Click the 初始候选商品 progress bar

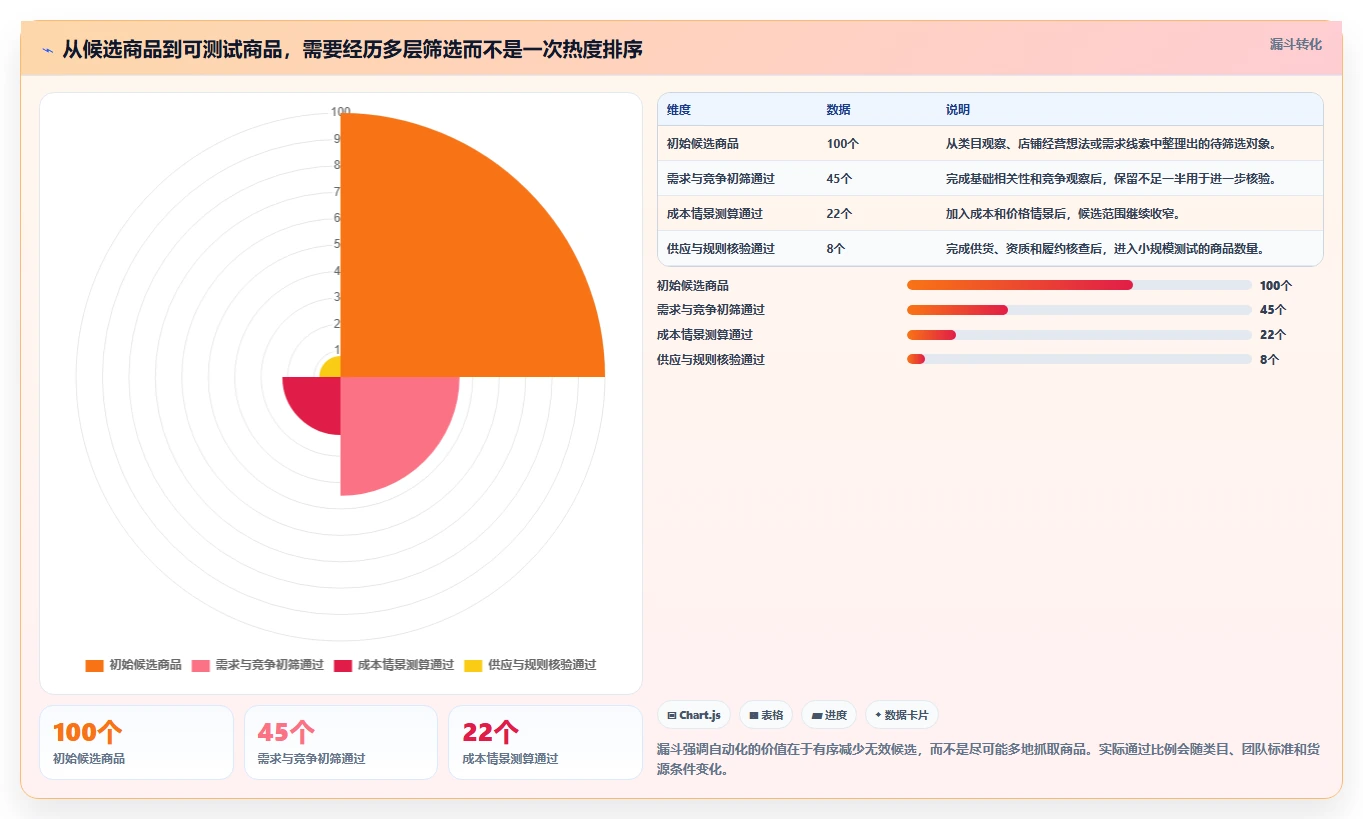point(1079,285)
